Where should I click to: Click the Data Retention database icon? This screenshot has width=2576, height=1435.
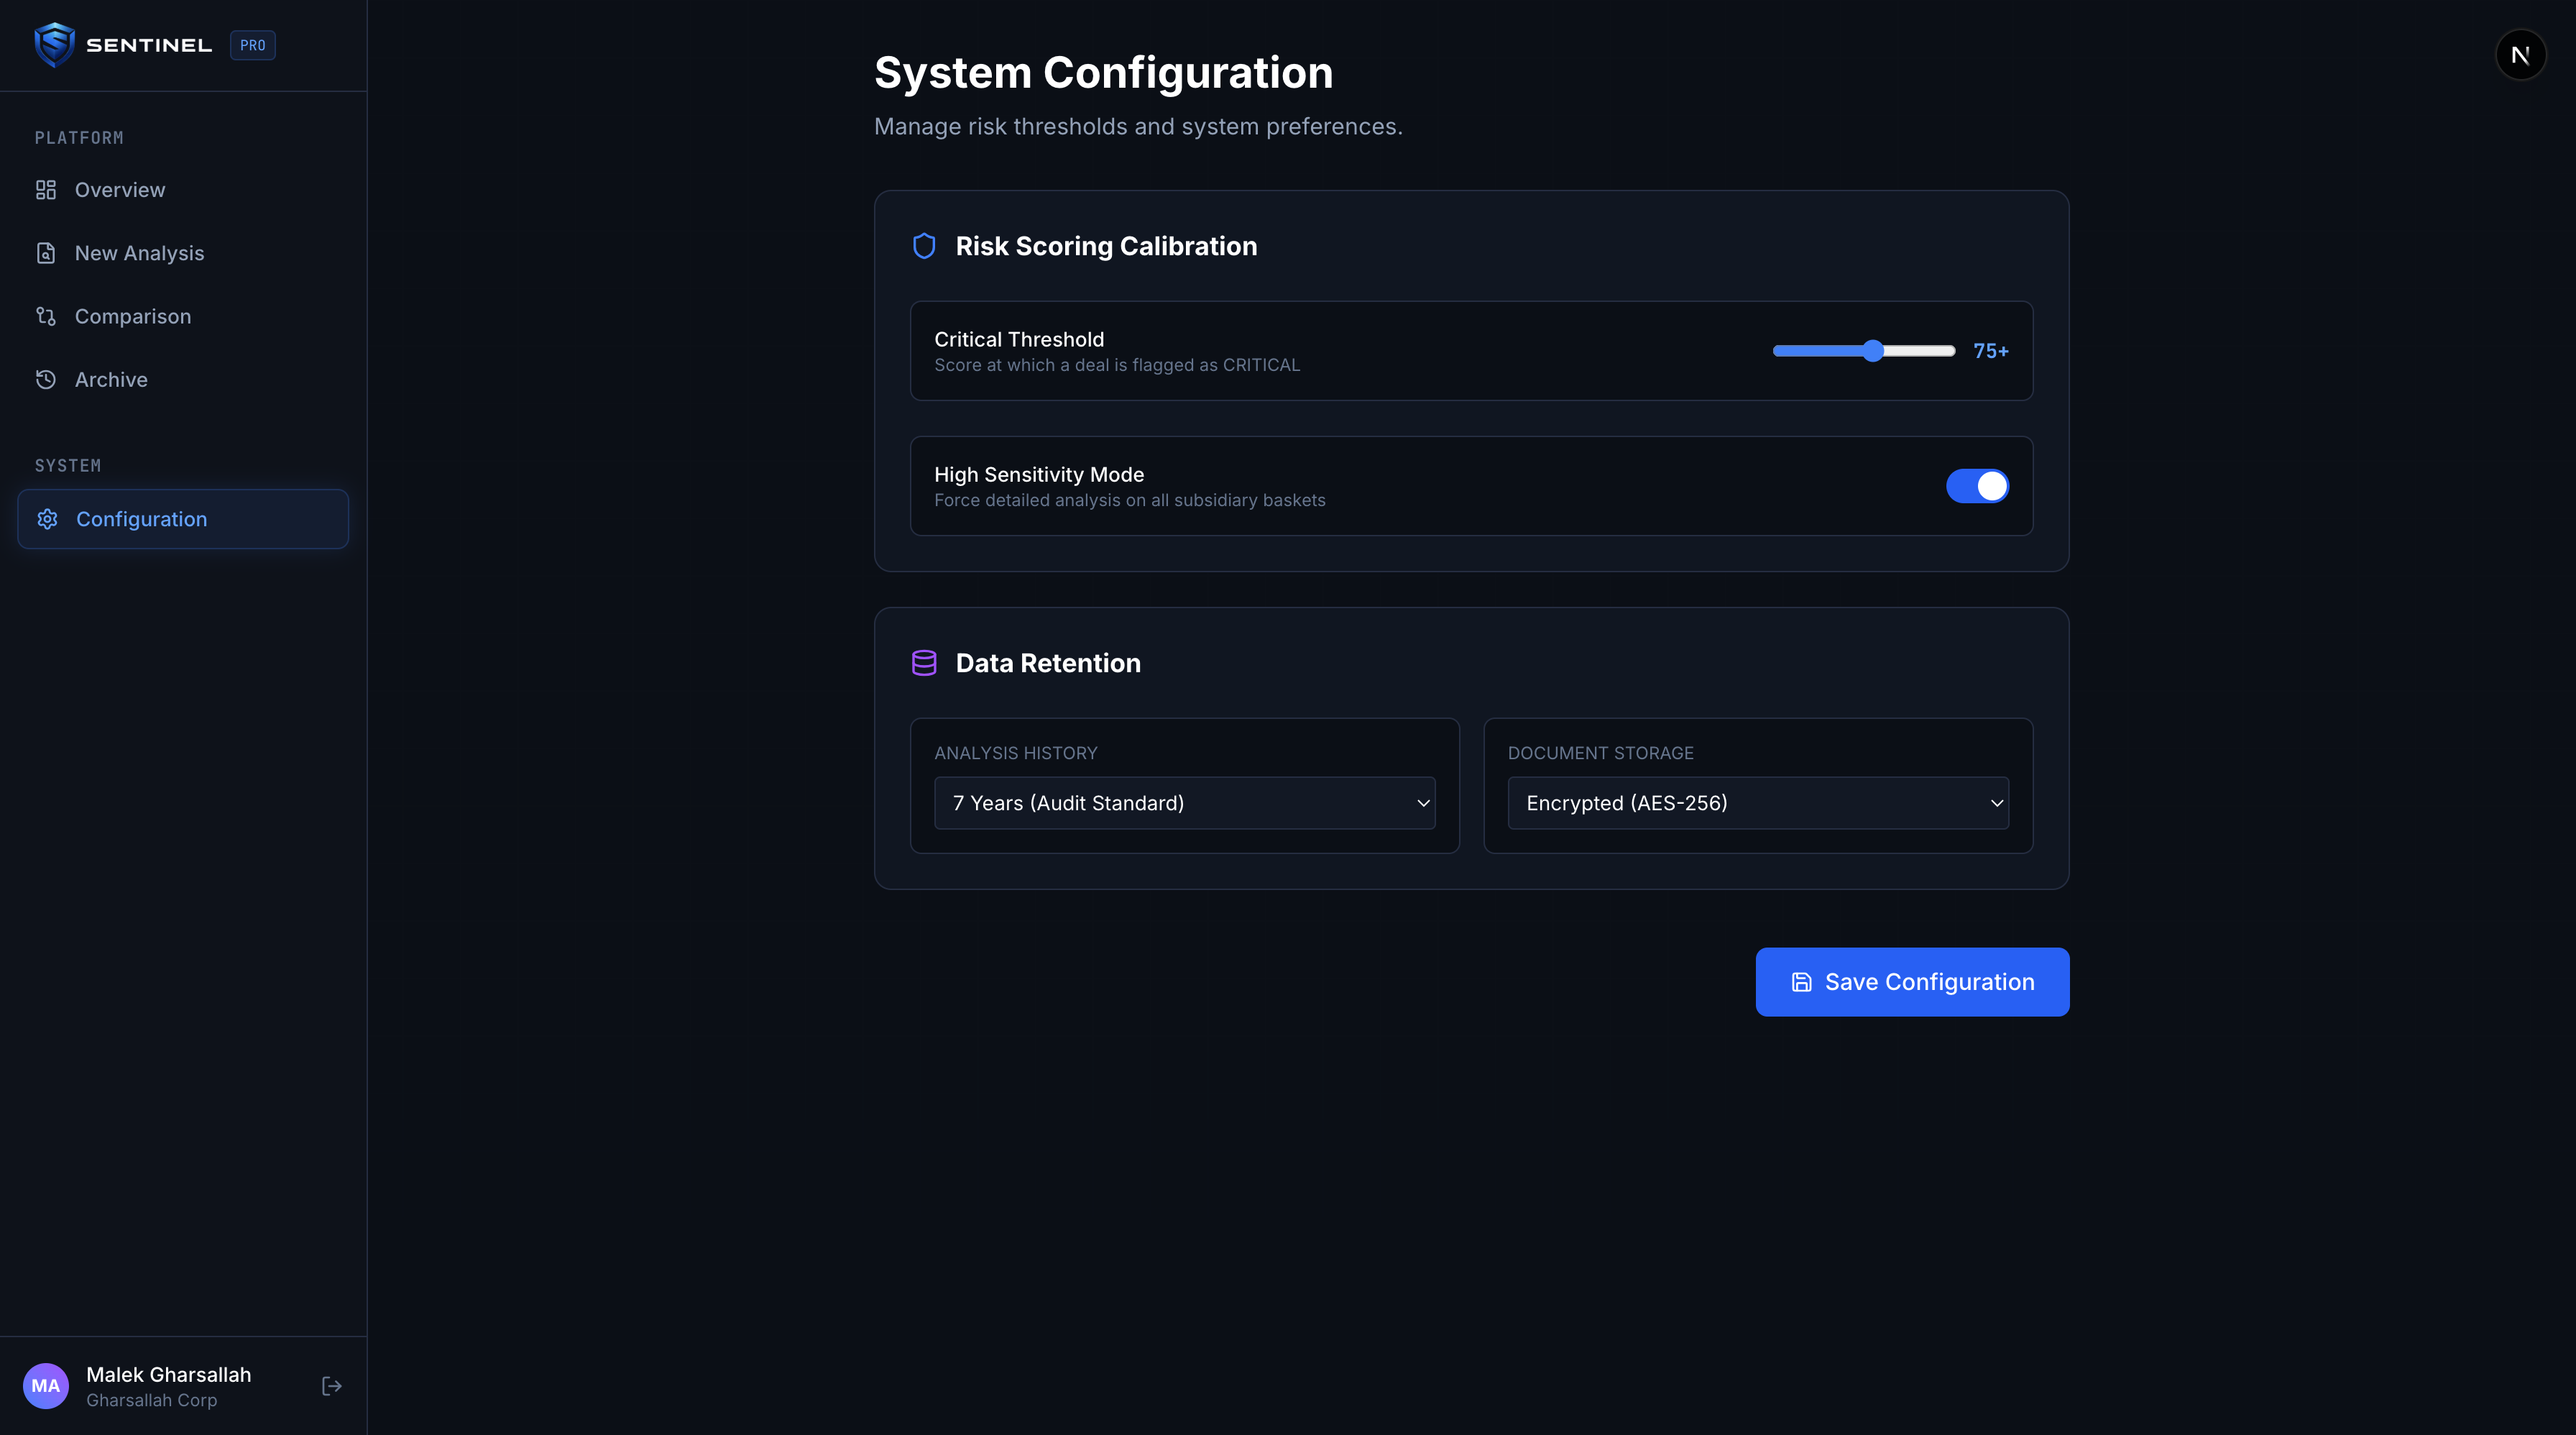click(924, 663)
